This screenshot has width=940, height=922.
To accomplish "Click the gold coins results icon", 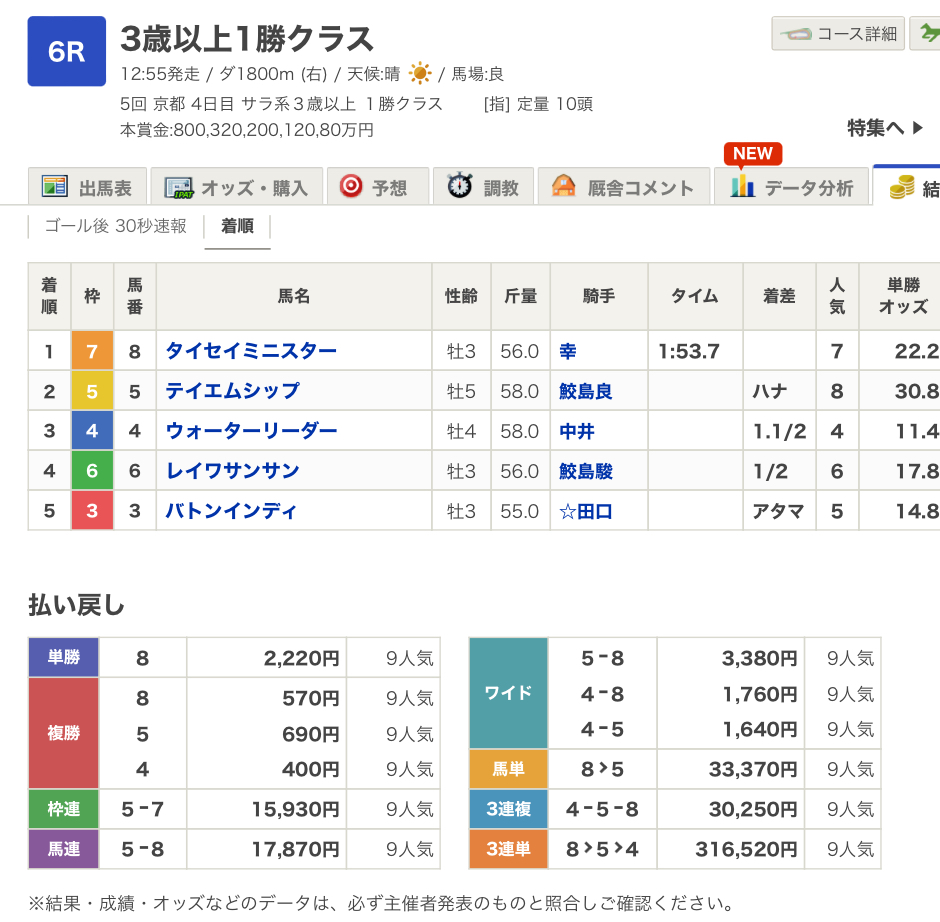I will [902, 187].
